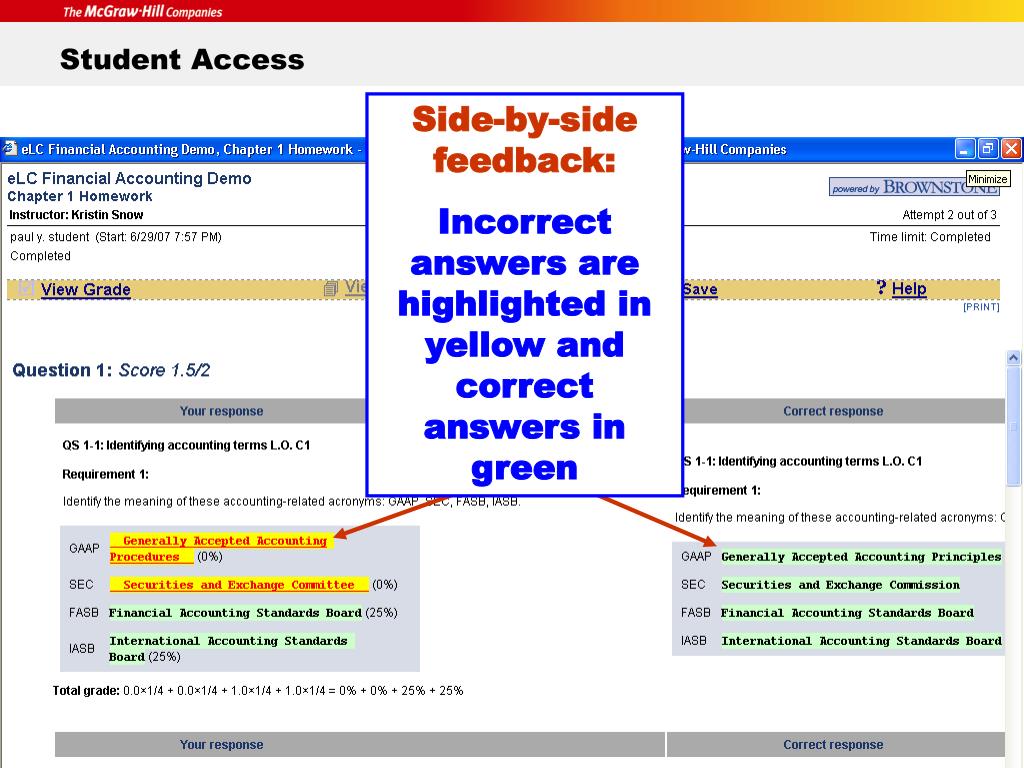Image resolution: width=1024 pixels, height=768 pixels.
Task: Click 'paul y. student' start time line
Action: 116,237
